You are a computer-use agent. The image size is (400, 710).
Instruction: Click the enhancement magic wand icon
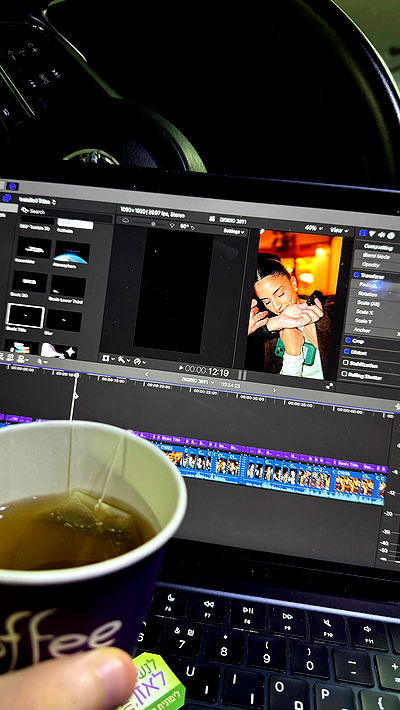(122, 360)
